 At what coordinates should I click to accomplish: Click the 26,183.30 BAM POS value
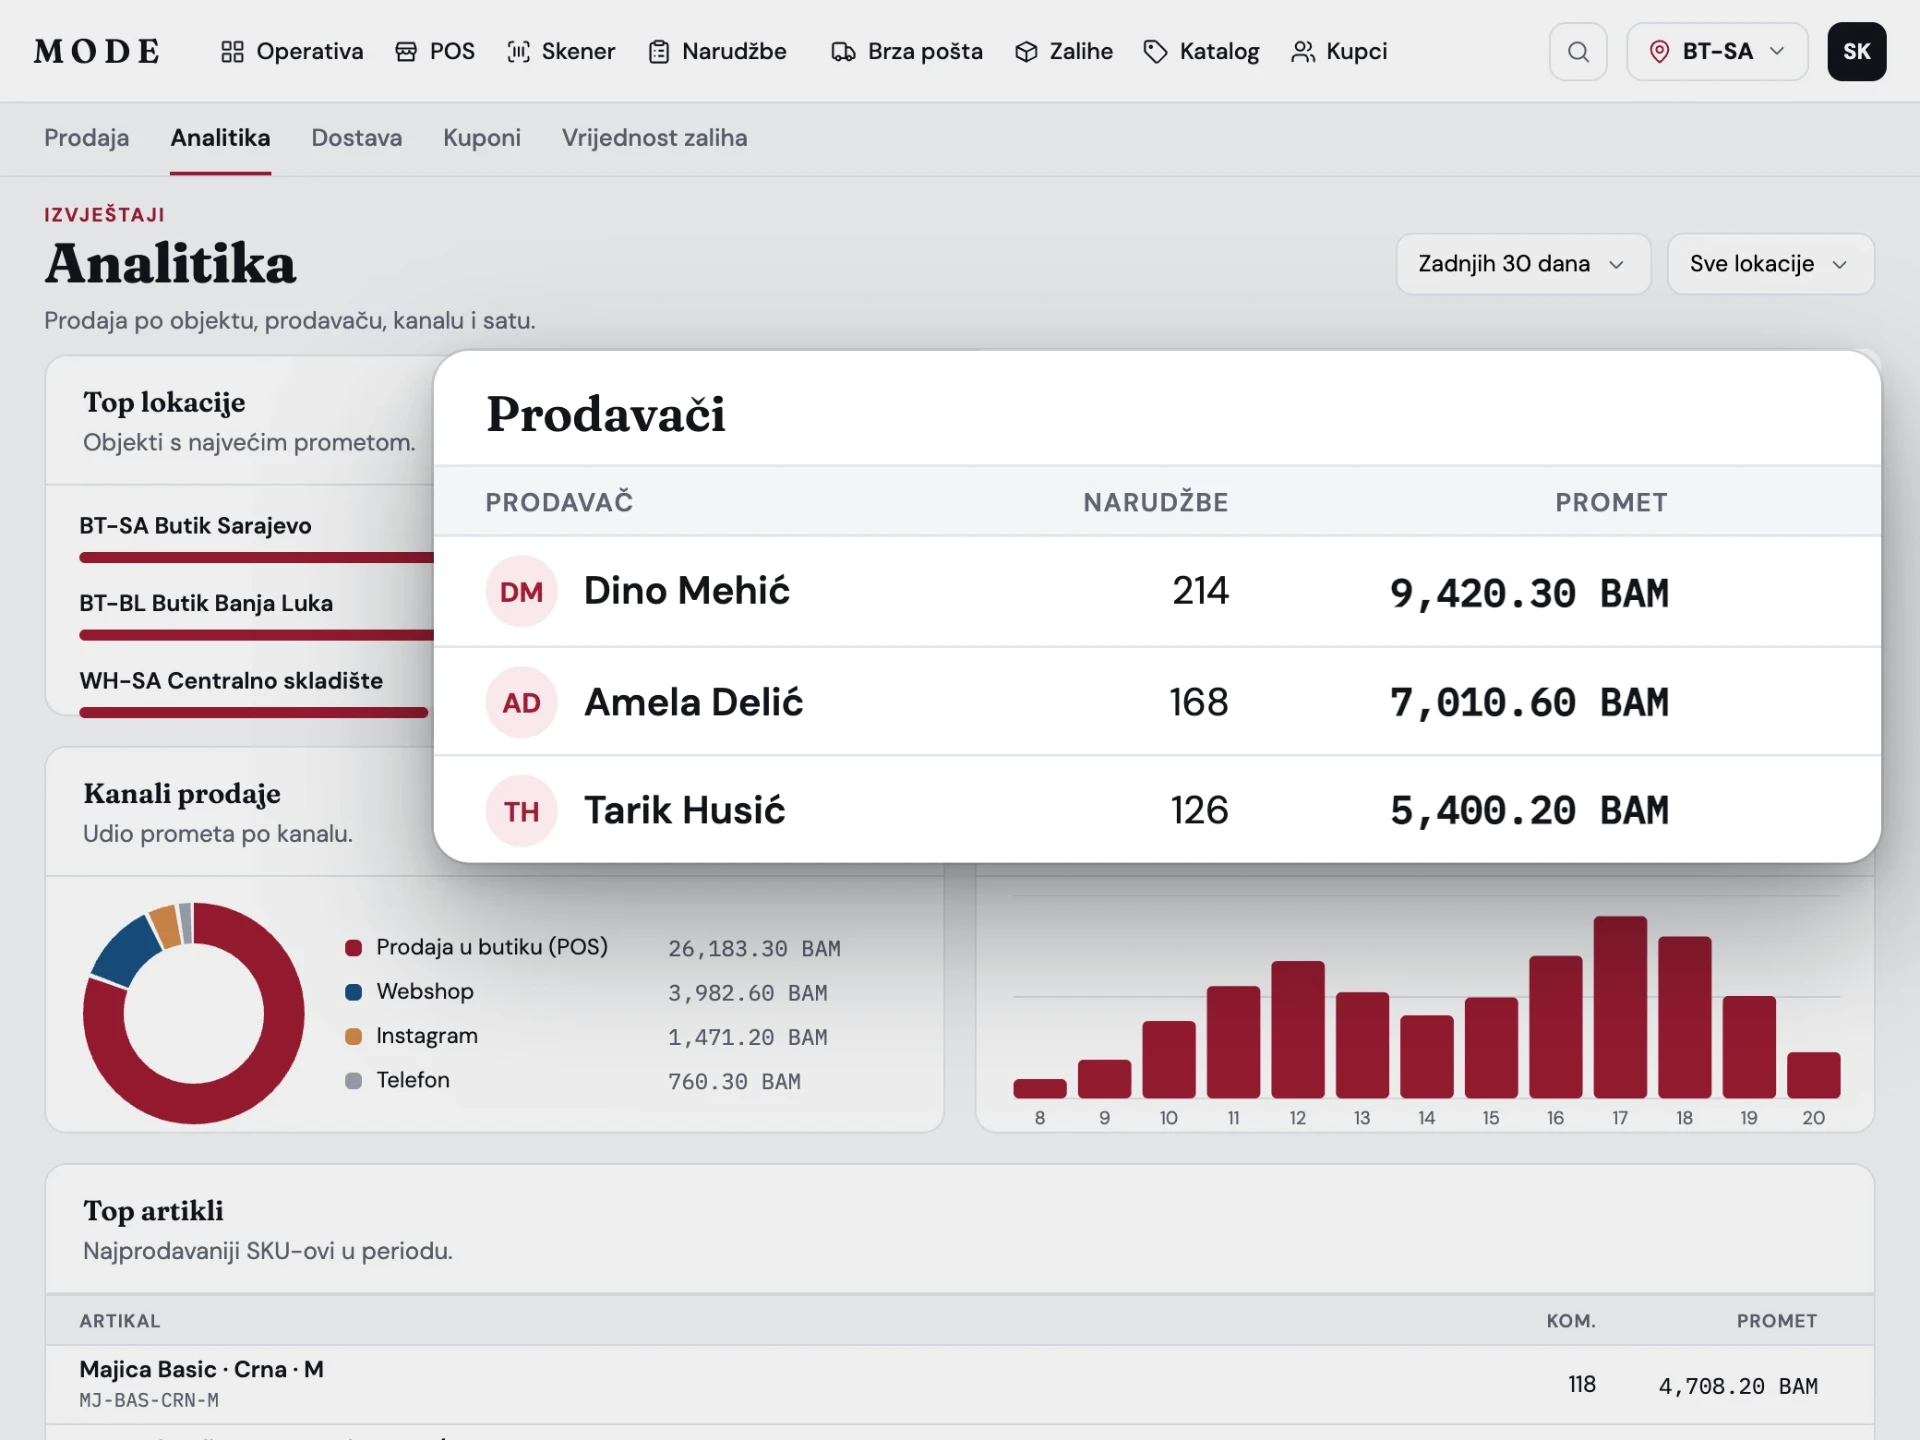click(754, 948)
